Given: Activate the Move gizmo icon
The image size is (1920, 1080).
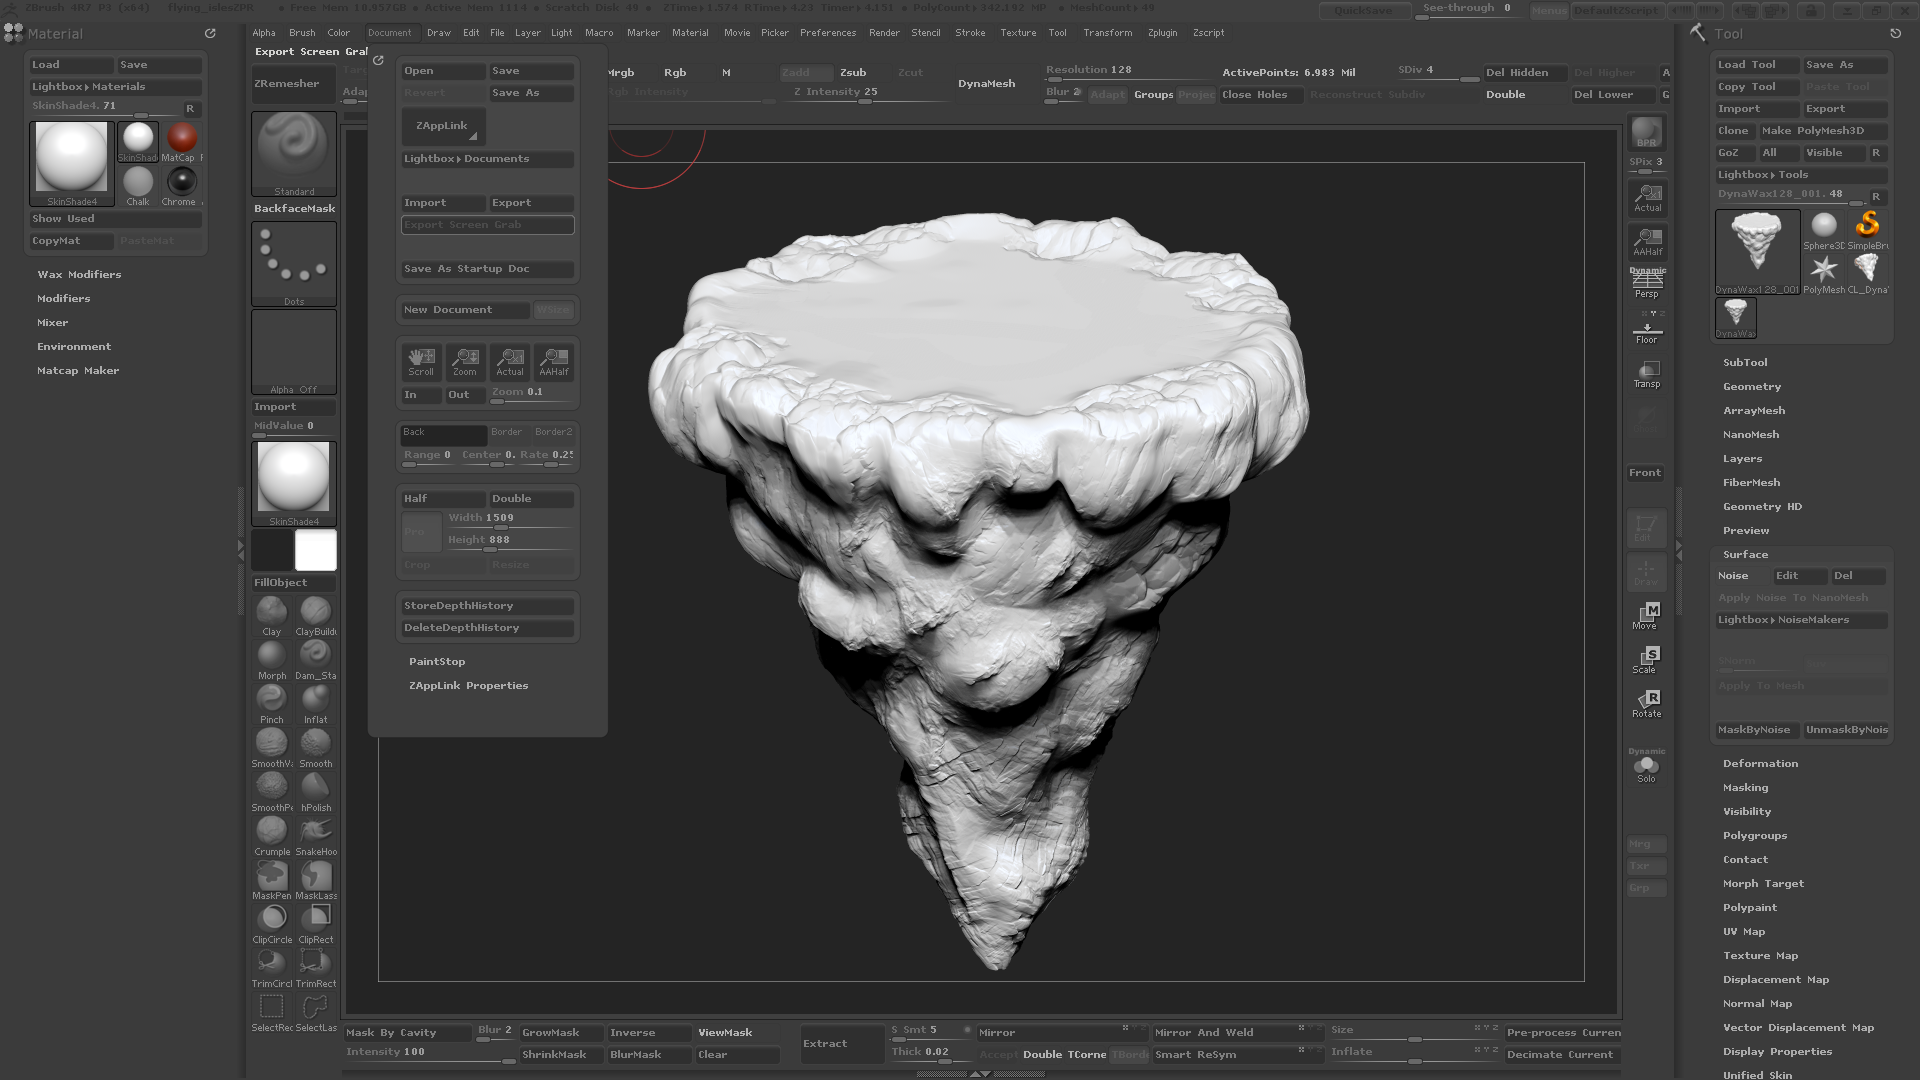Looking at the screenshot, I should click(1646, 615).
